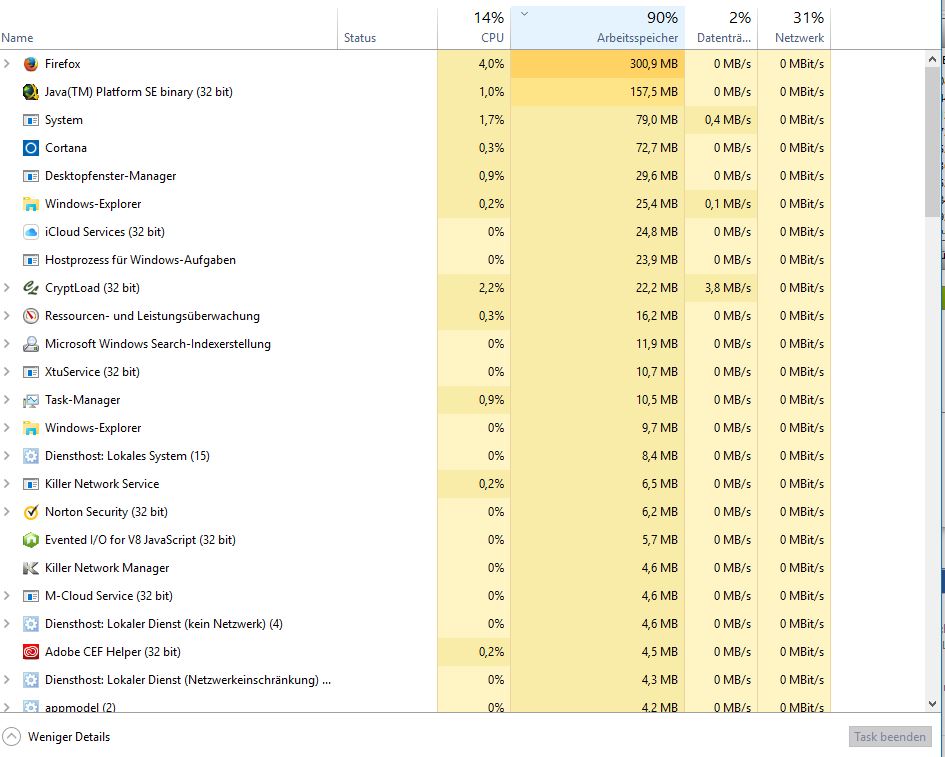Click the scrollbar down arrow
This screenshot has height=757, width=945.
tap(932, 703)
